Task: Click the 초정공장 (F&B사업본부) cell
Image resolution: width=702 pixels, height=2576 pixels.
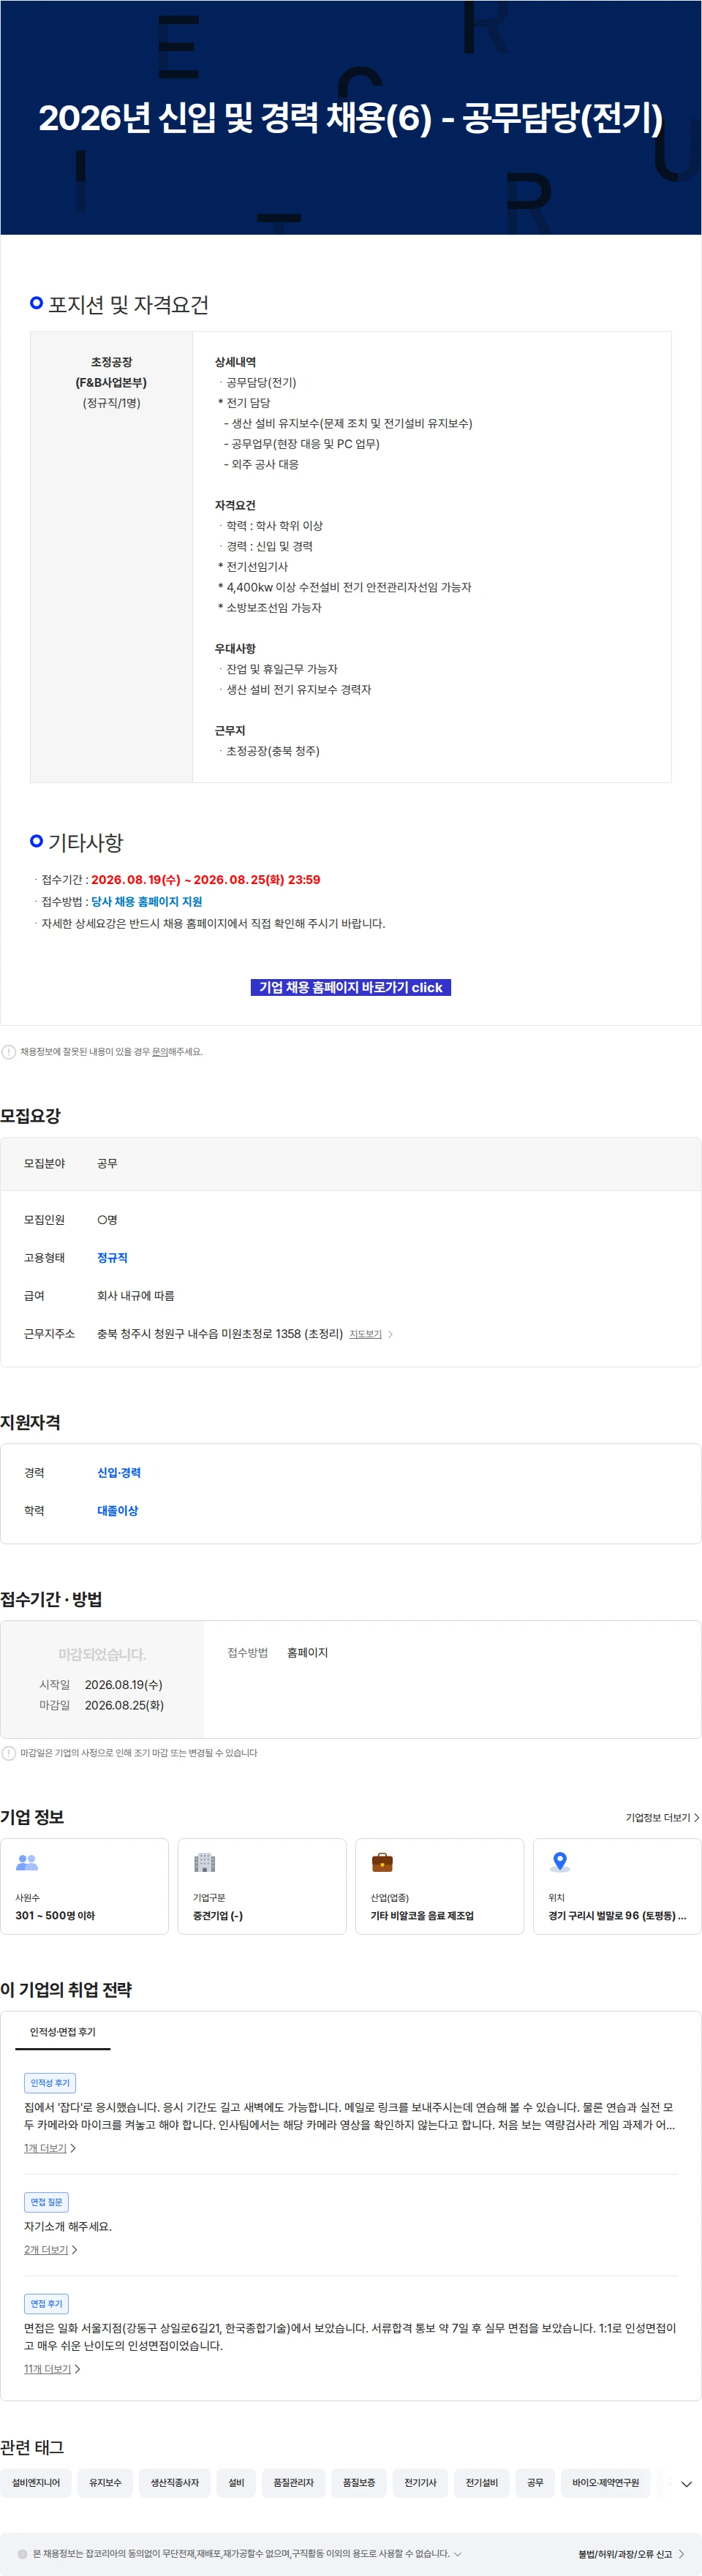Action: tap(111, 557)
